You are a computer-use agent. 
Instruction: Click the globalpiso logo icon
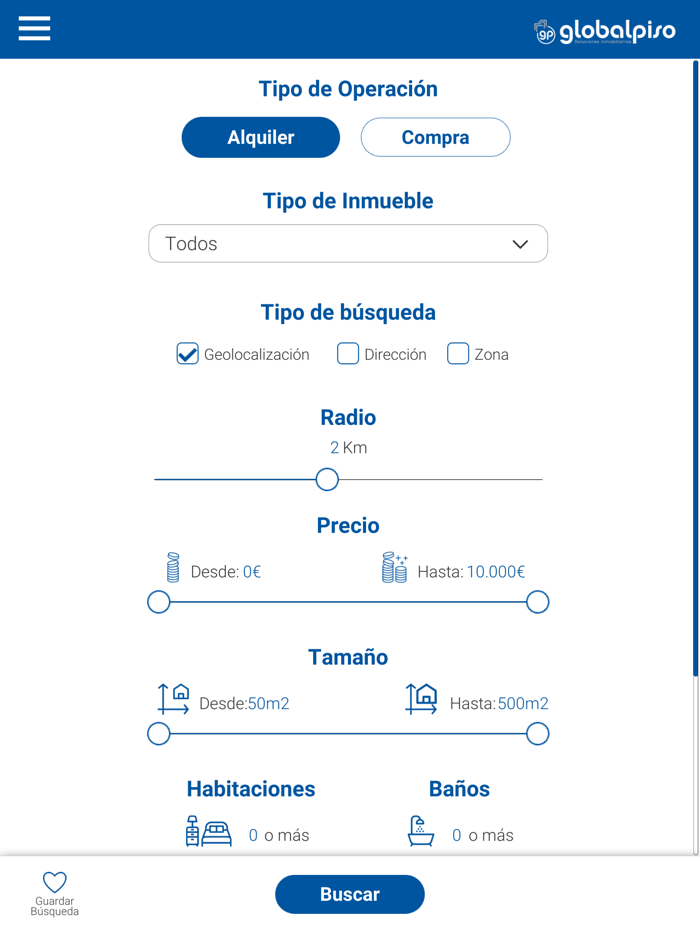click(545, 29)
